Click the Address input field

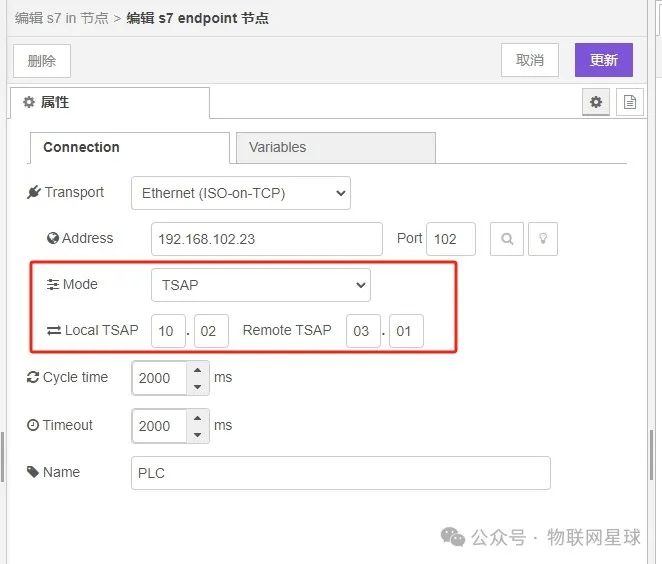266,239
